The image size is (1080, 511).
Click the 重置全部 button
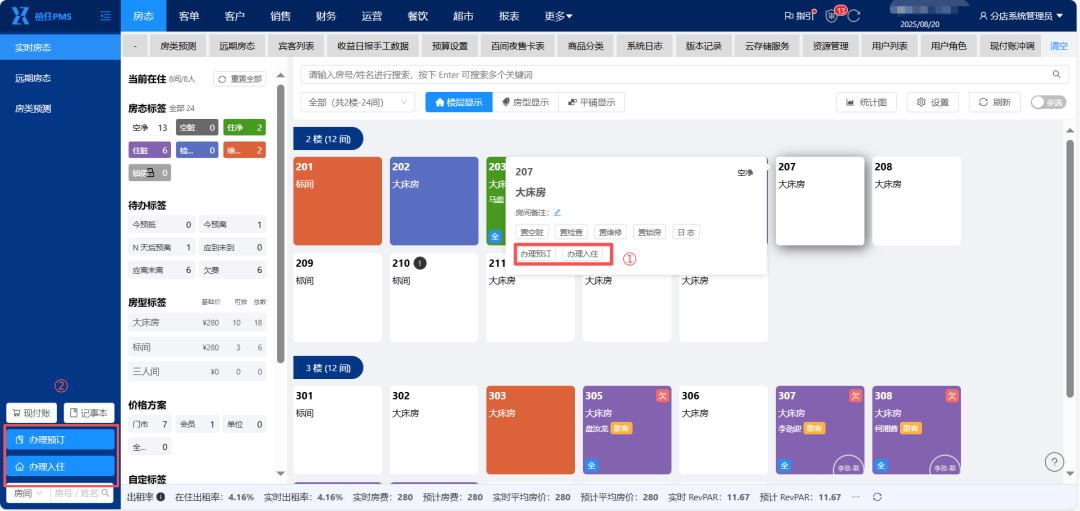point(240,79)
